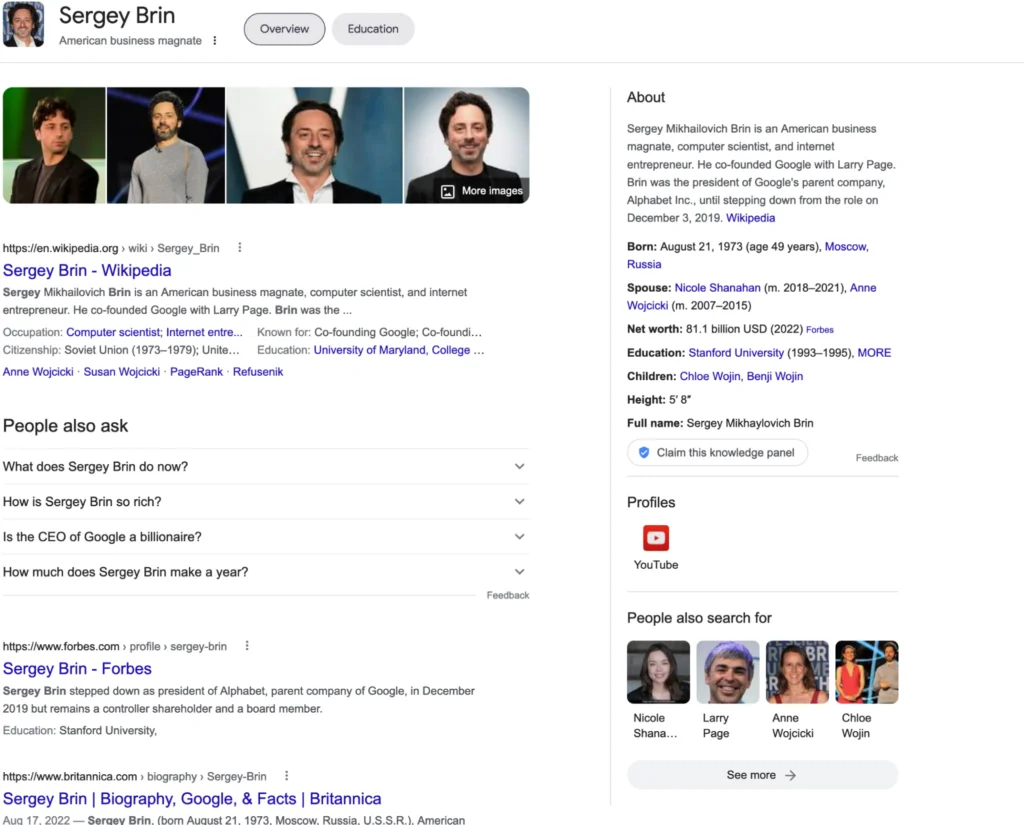Expand 'How much does Sergey Brin make a year?'
The width and height of the screenshot is (1024, 825).
[266, 572]
